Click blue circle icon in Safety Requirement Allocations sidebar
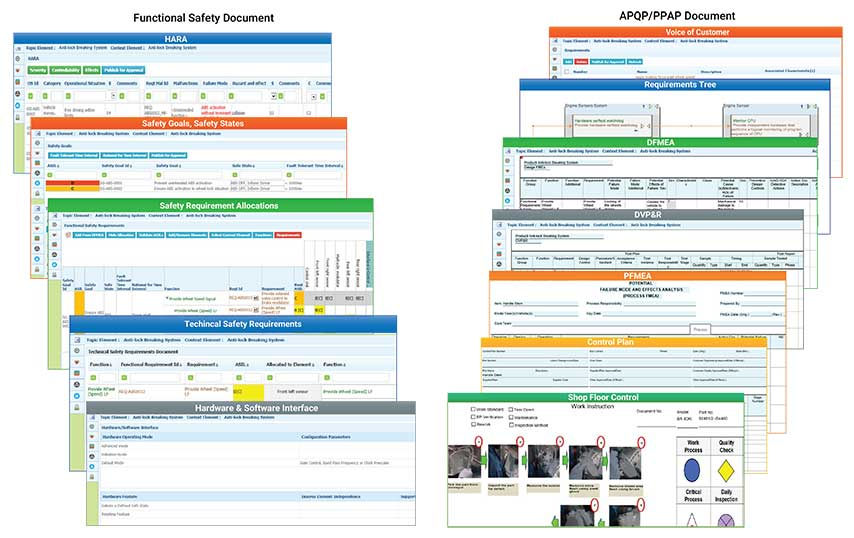Viewport: 854px width, 538px height. [x=54, y=265]
